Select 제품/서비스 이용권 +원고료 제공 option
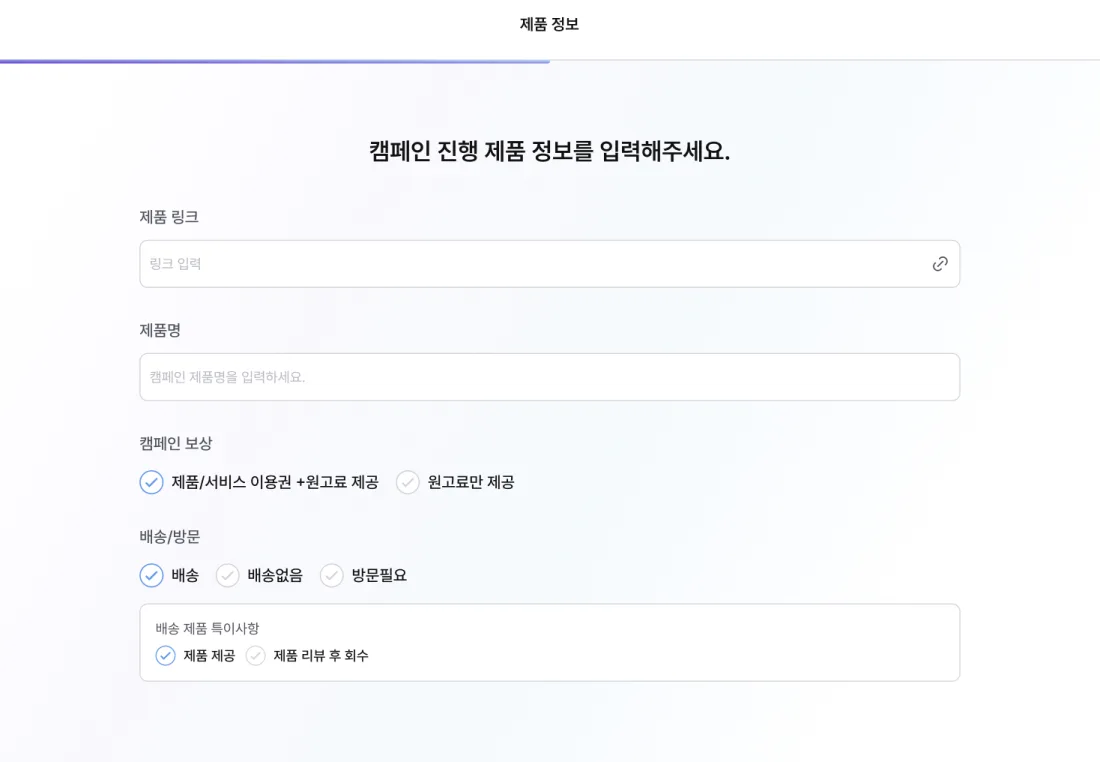This screenshot has width=1100, height=762. [x=259, y=482]
